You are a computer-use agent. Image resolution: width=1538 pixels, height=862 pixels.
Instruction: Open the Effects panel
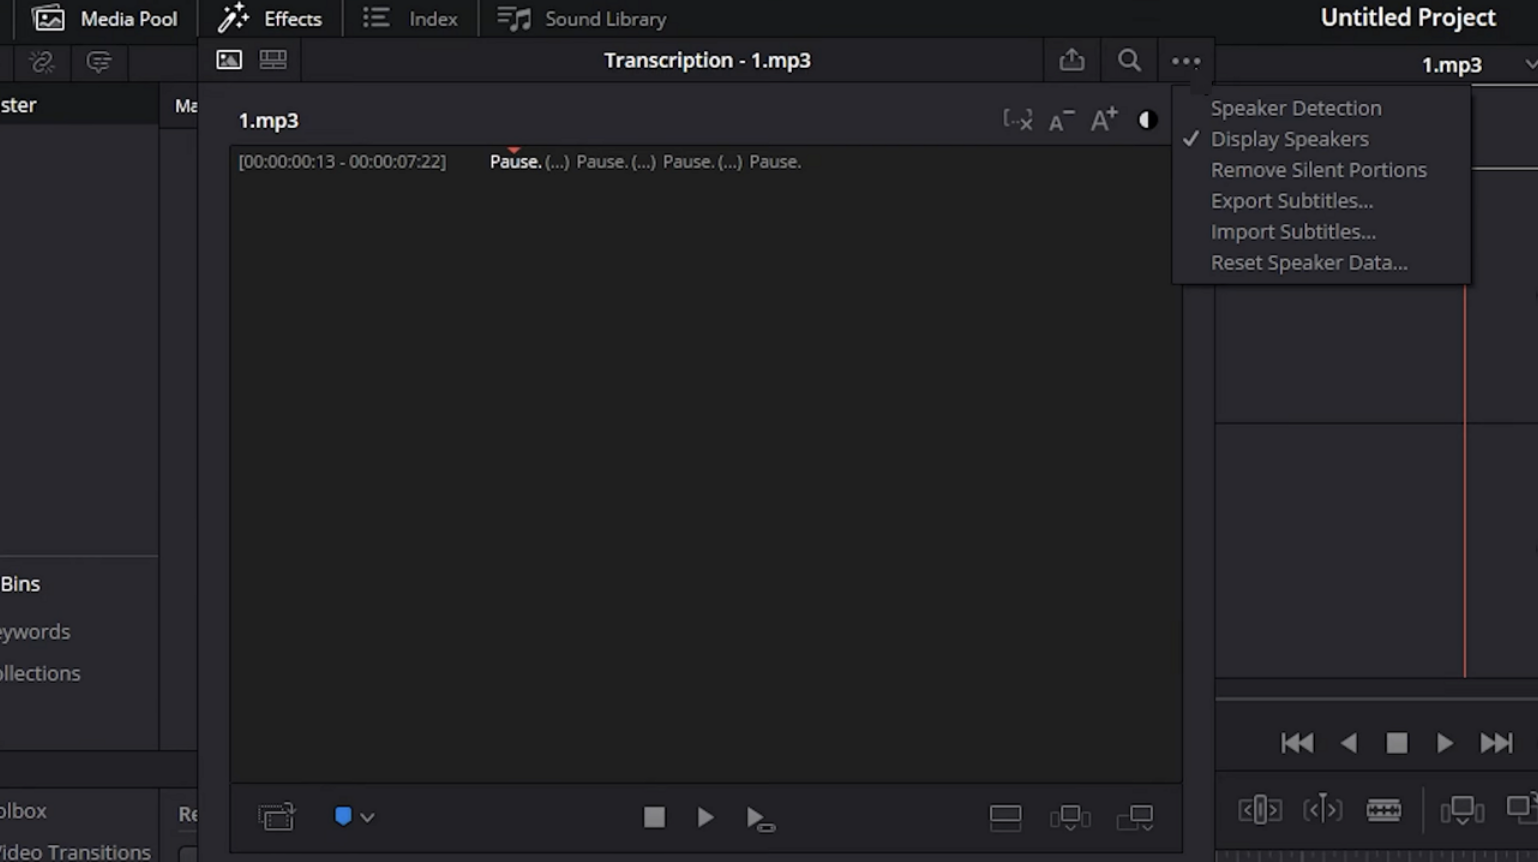click(x=270, y=18)
